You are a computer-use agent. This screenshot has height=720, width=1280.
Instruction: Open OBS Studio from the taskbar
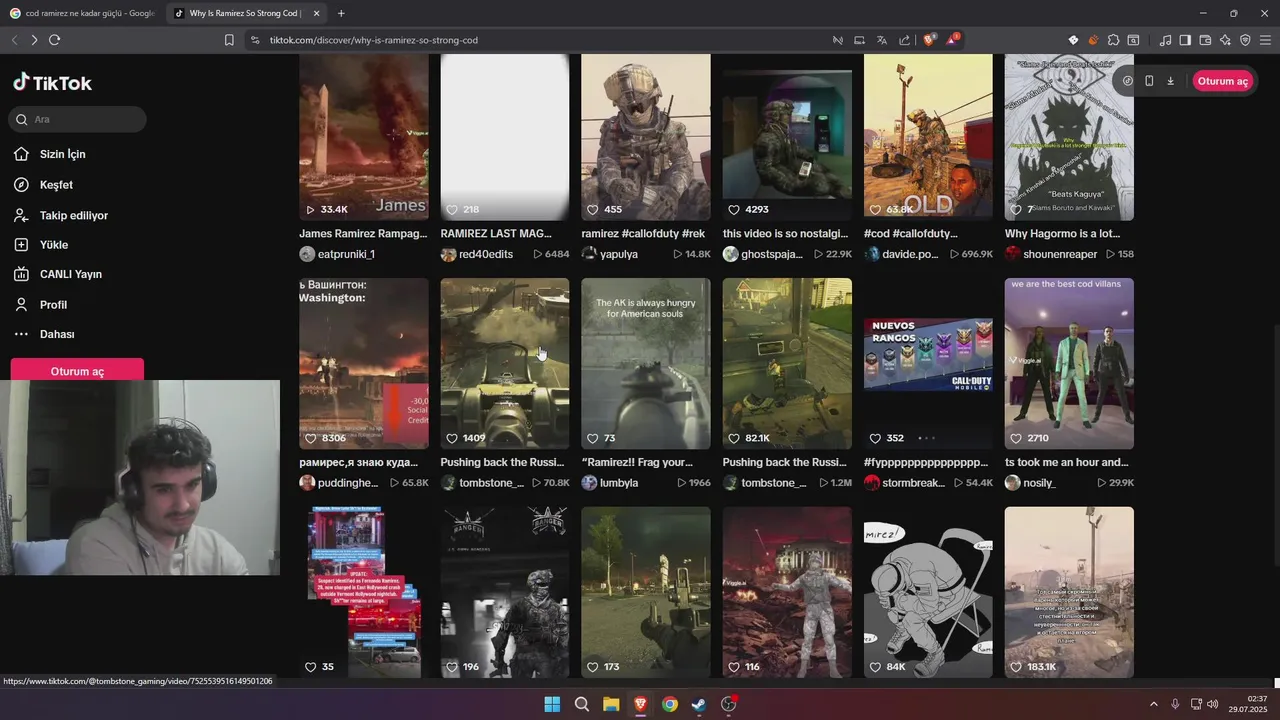coord(729,704)
